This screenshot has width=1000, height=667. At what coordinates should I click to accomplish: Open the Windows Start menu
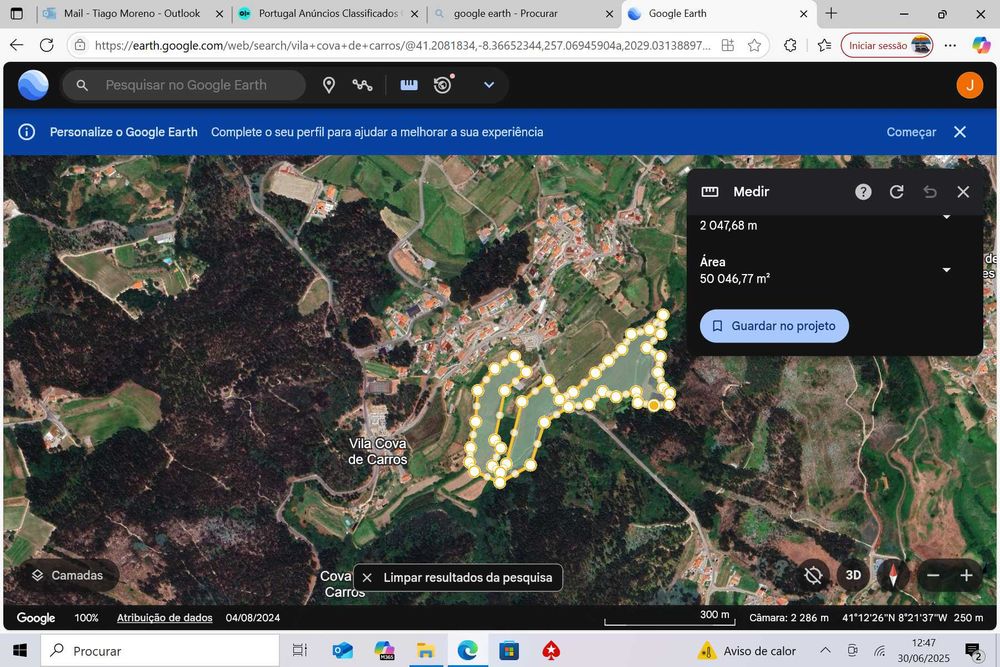click(20, 650)
